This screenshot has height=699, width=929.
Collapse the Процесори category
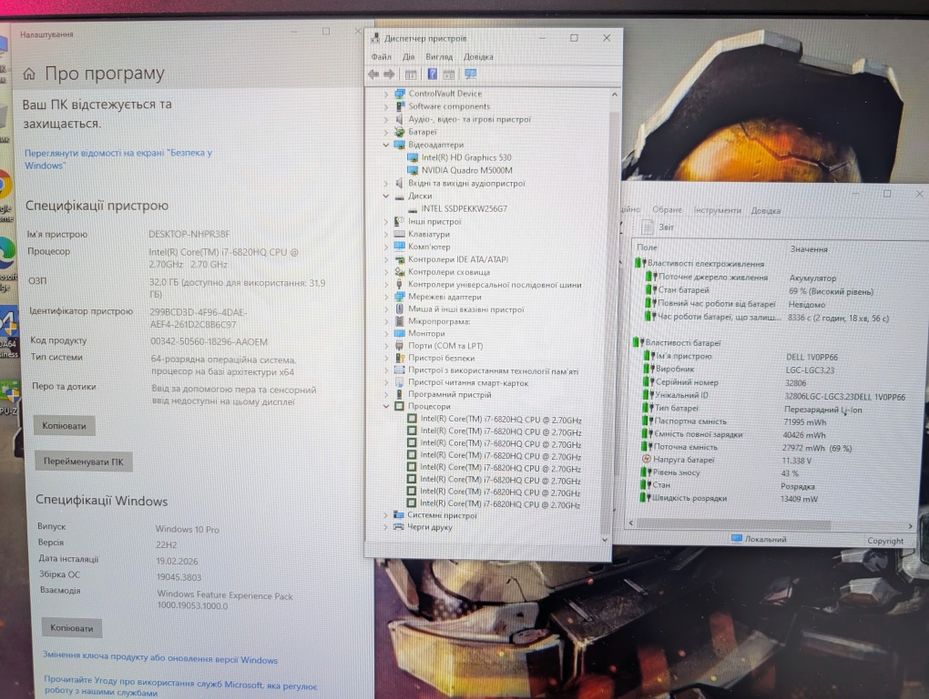(386, 406)
